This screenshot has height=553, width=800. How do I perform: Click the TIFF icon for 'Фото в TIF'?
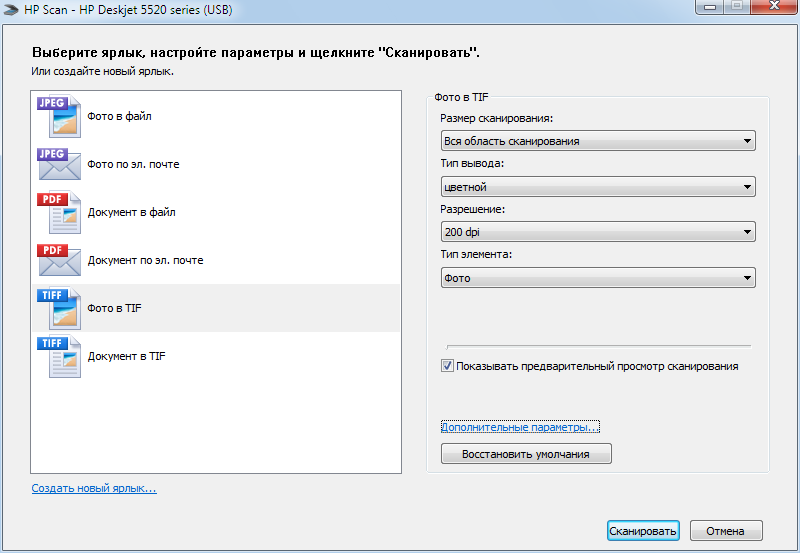[x=59, y=308]
